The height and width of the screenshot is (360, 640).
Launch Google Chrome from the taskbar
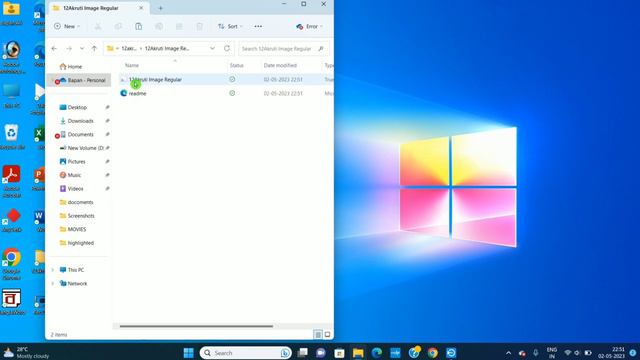click(x=433, y=353)
